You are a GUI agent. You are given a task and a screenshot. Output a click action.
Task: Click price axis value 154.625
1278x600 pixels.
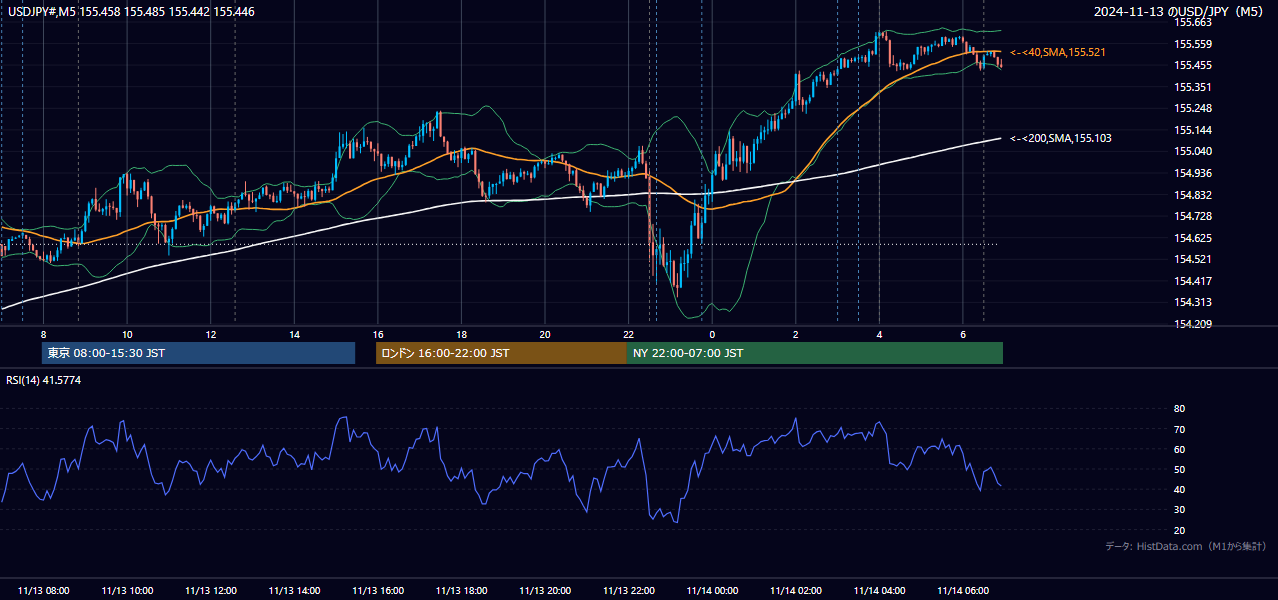1193,238
